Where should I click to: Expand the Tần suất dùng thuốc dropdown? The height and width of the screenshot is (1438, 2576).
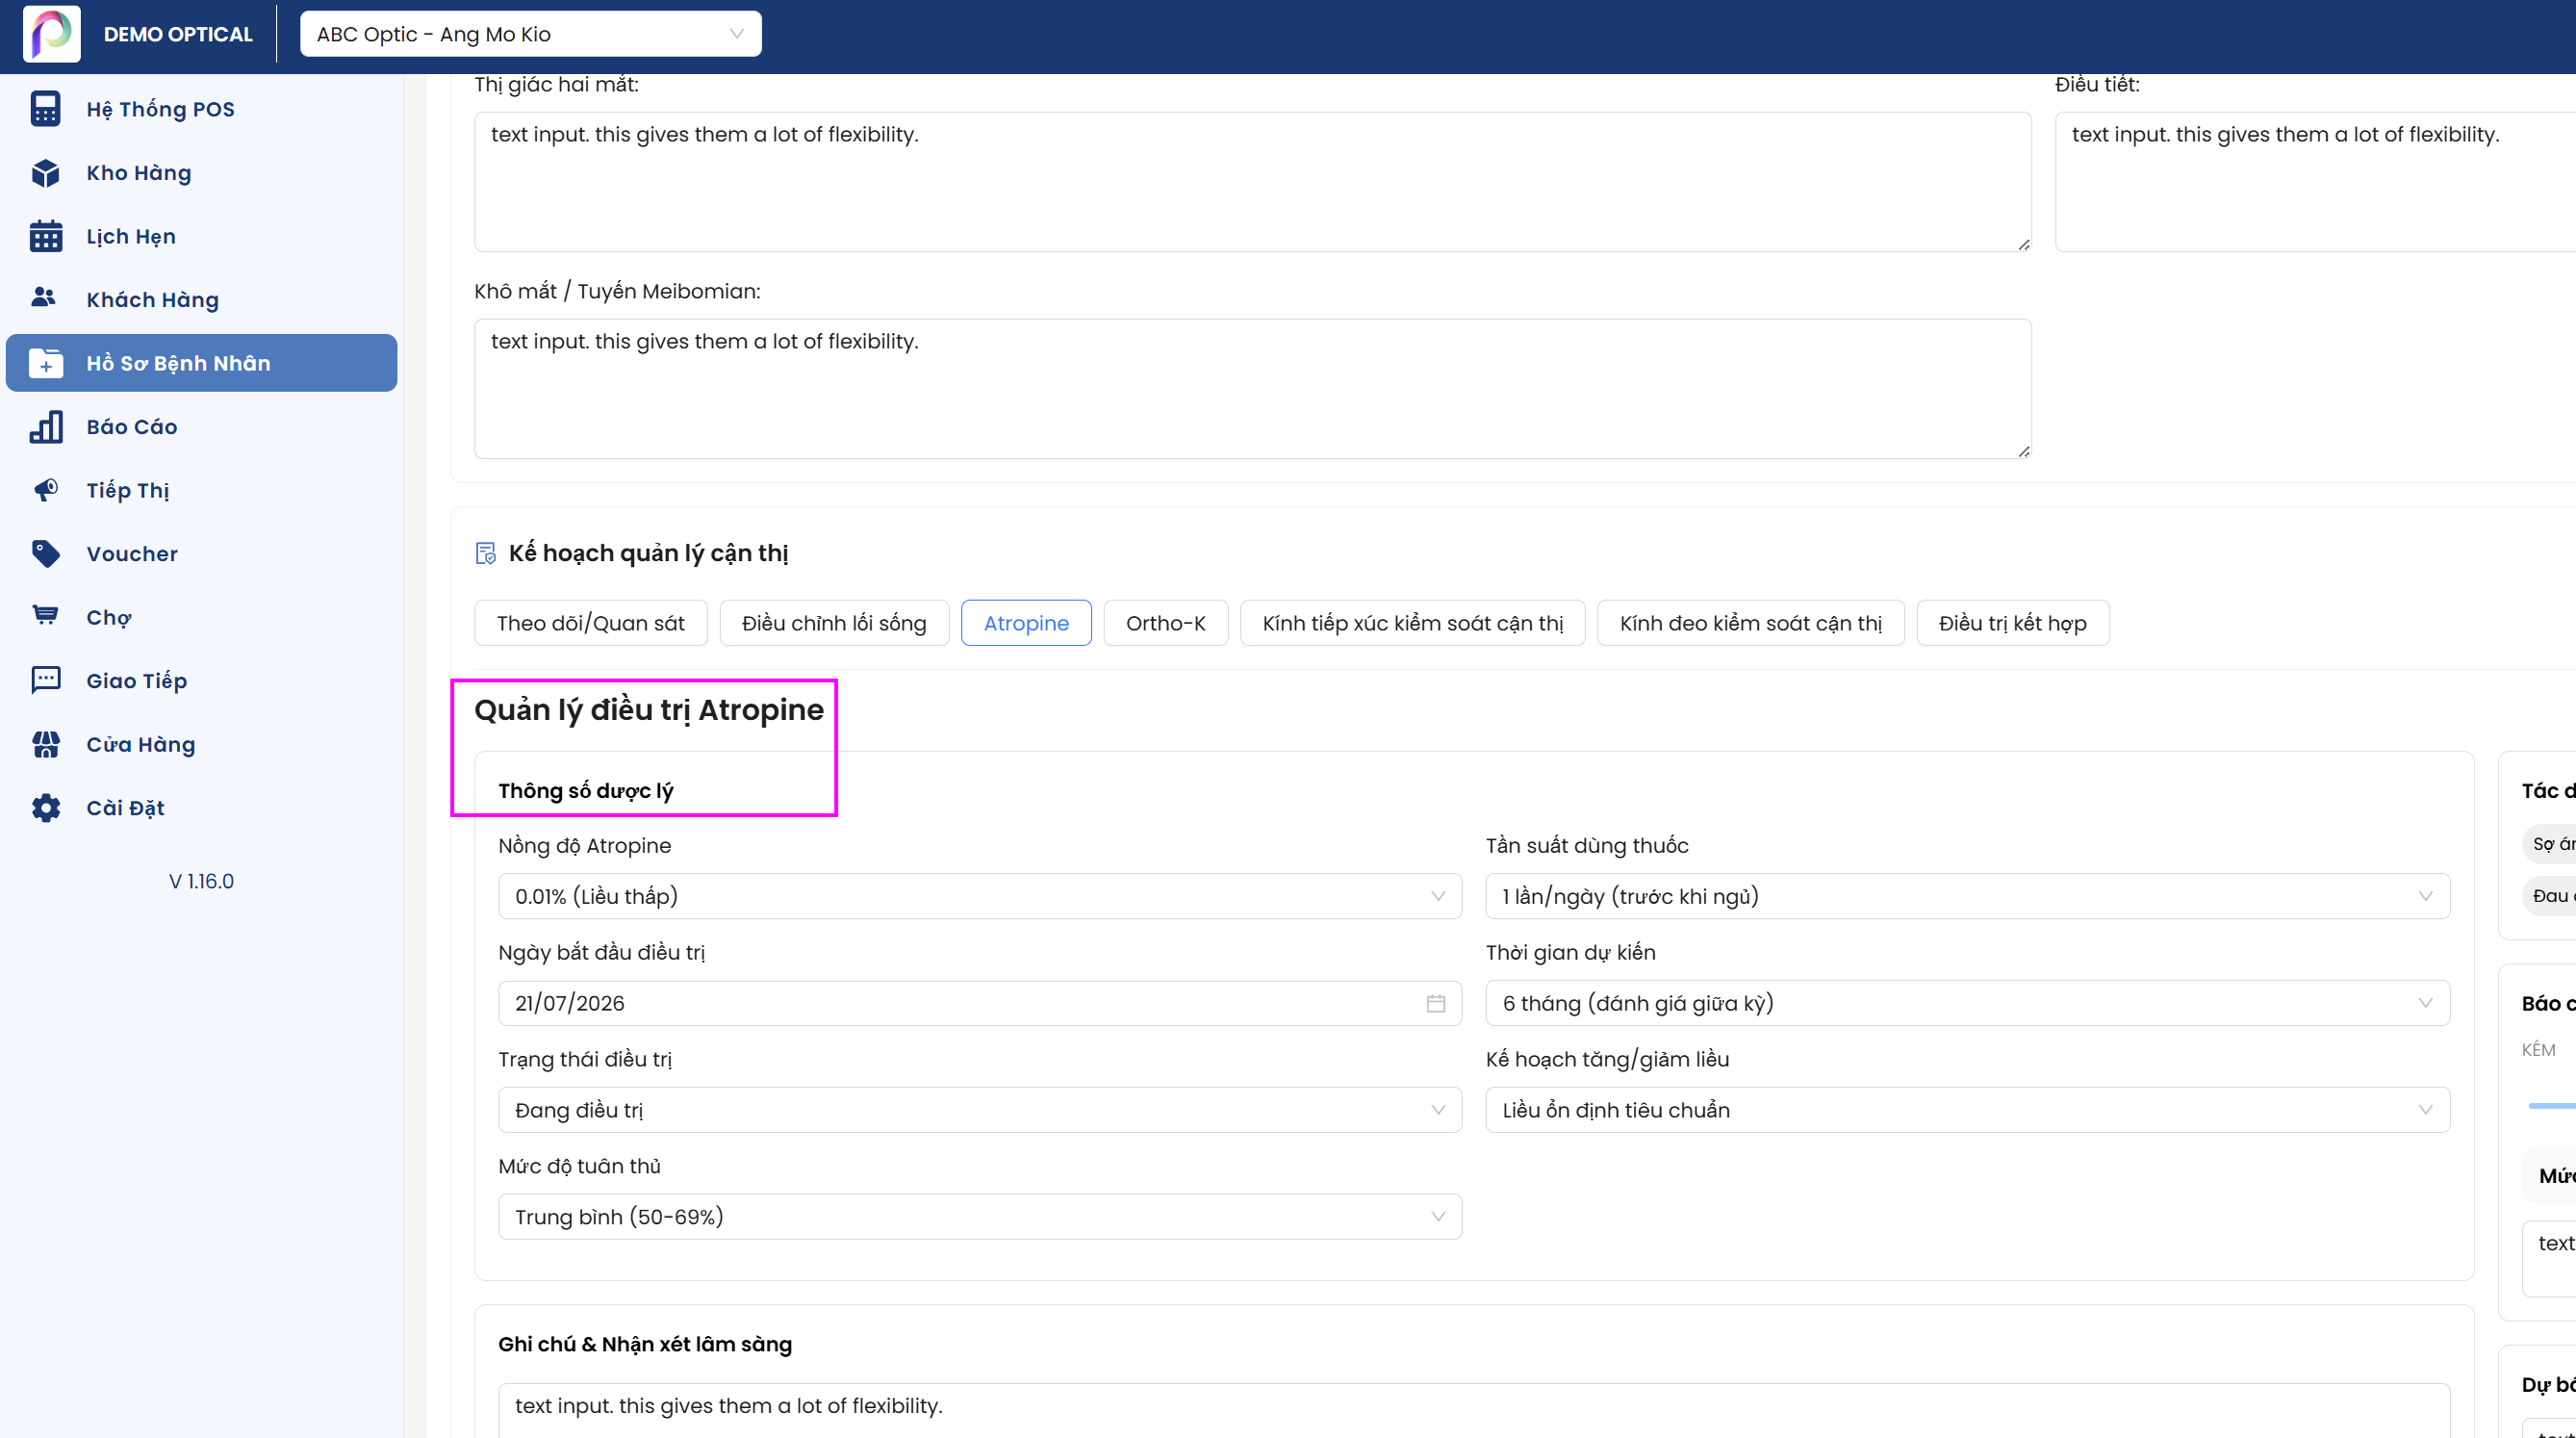[x=1967, y=896]
